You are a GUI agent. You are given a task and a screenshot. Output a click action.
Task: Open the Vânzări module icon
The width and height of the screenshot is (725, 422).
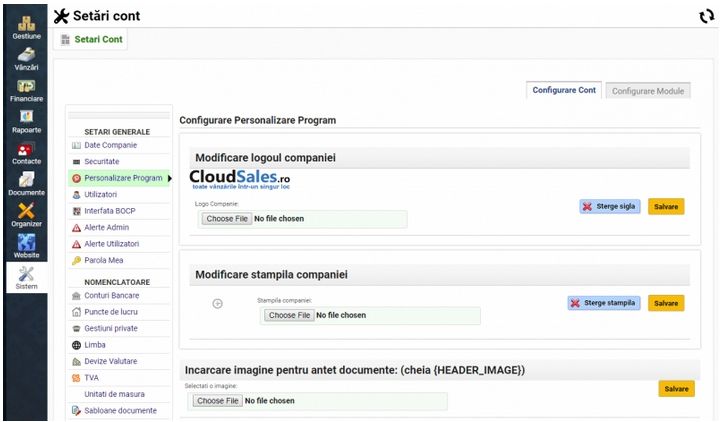[26, 59]
